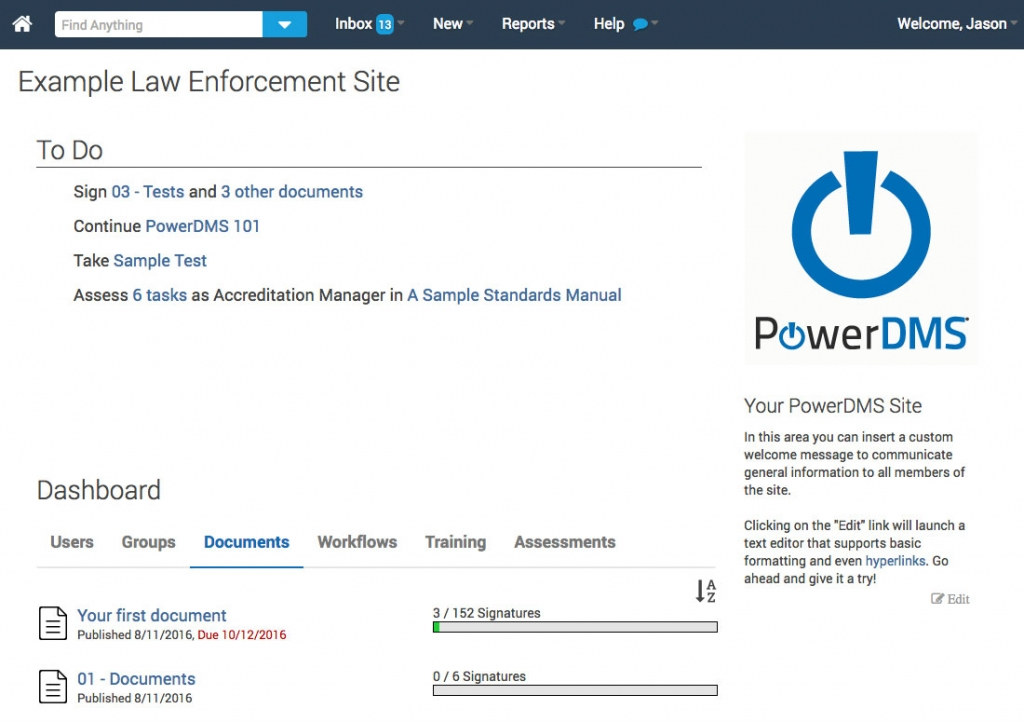Image resolution: width=1024 pixels, height=722 pixels.
Task: Switch to the Users dashboard tab
Action: [x=72, y=542]
